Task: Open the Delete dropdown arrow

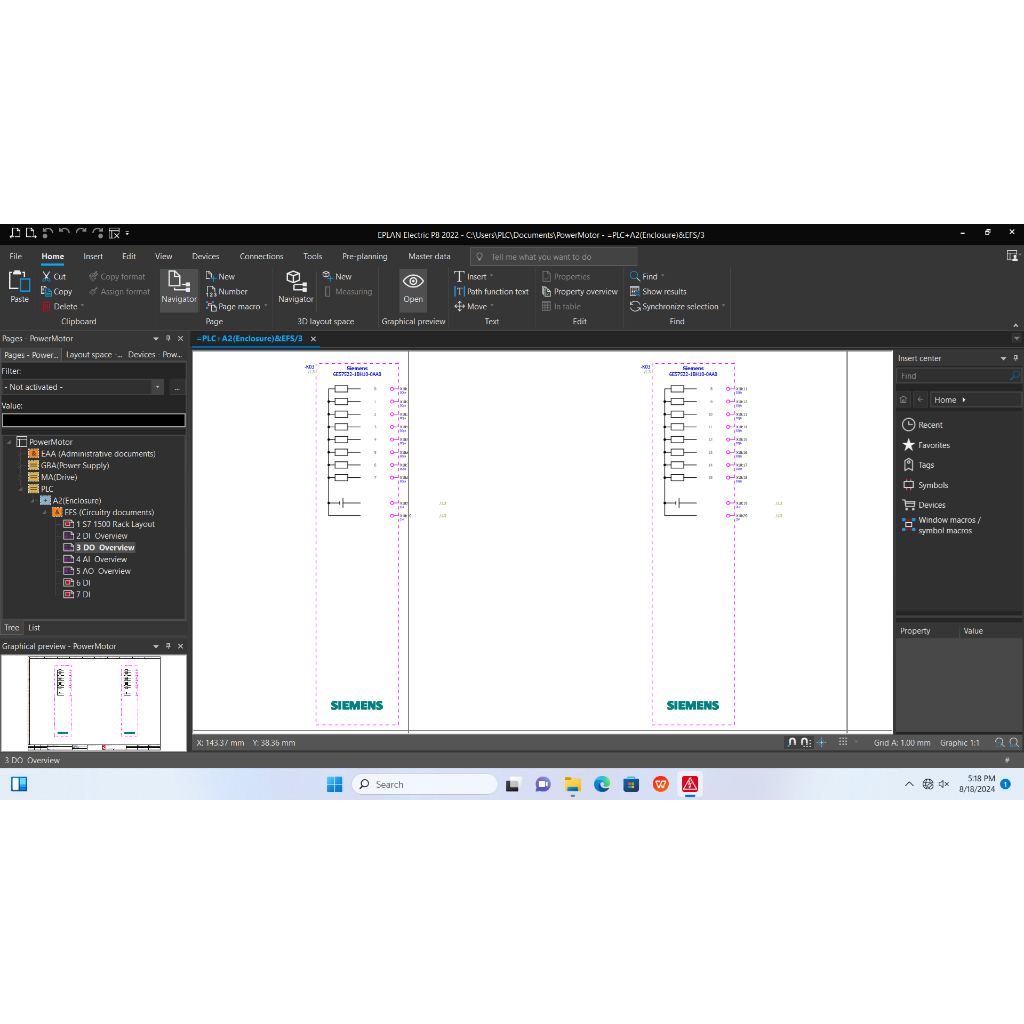Action: [x=82, y=306]
